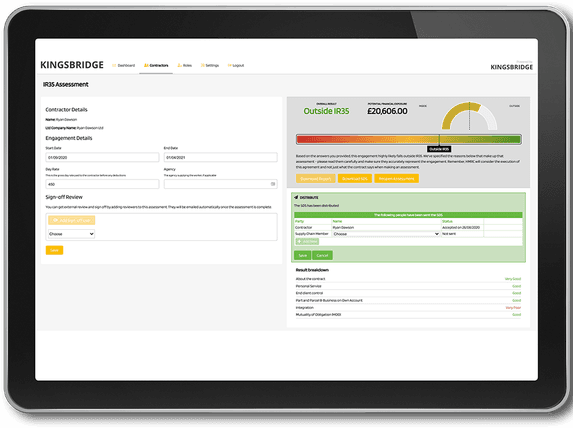Click the Ryan Dawson name cell in table
This screenshot has height=428, width=573.
tap(386, 227)
